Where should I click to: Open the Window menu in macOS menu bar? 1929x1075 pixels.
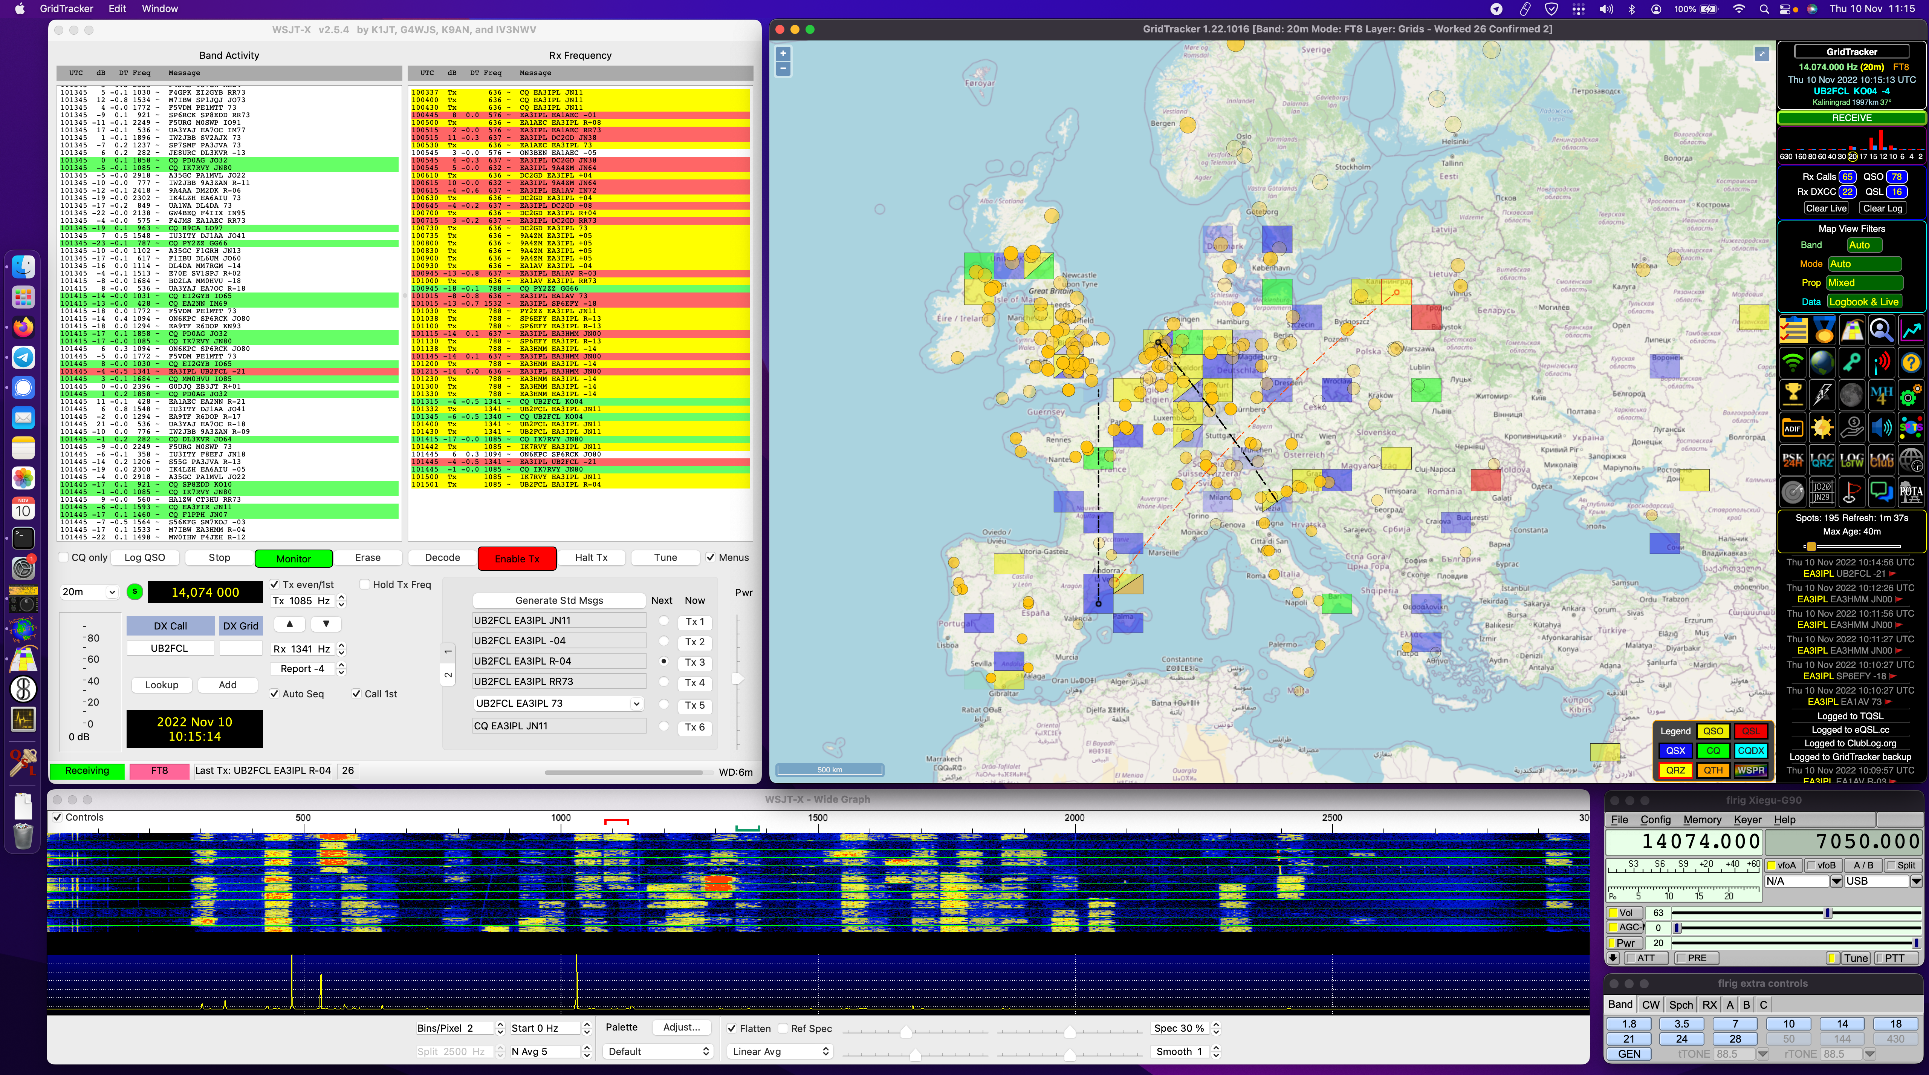[160, 9]
